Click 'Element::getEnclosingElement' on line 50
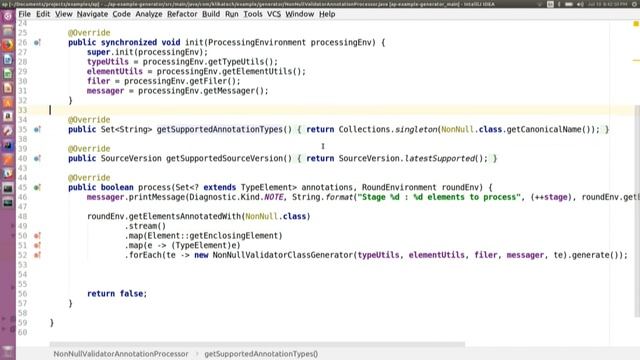640x360 pixels. [x=212, y=236]
